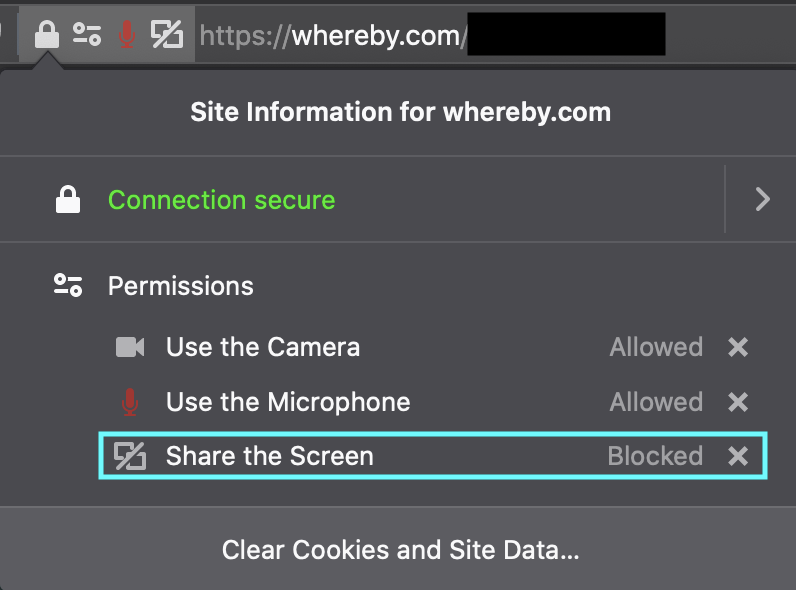Viewport: 796px width, 590px height.
Task: Click the Permissions section heading
Action: pyautogui.click(x=181, y=286)
